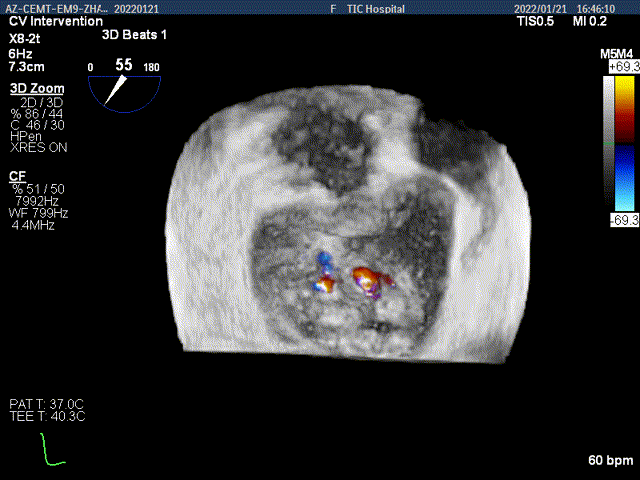This screenshot has height=480, width=640.
Task: Click the M5M4 map label
Action: click(615, 51)
